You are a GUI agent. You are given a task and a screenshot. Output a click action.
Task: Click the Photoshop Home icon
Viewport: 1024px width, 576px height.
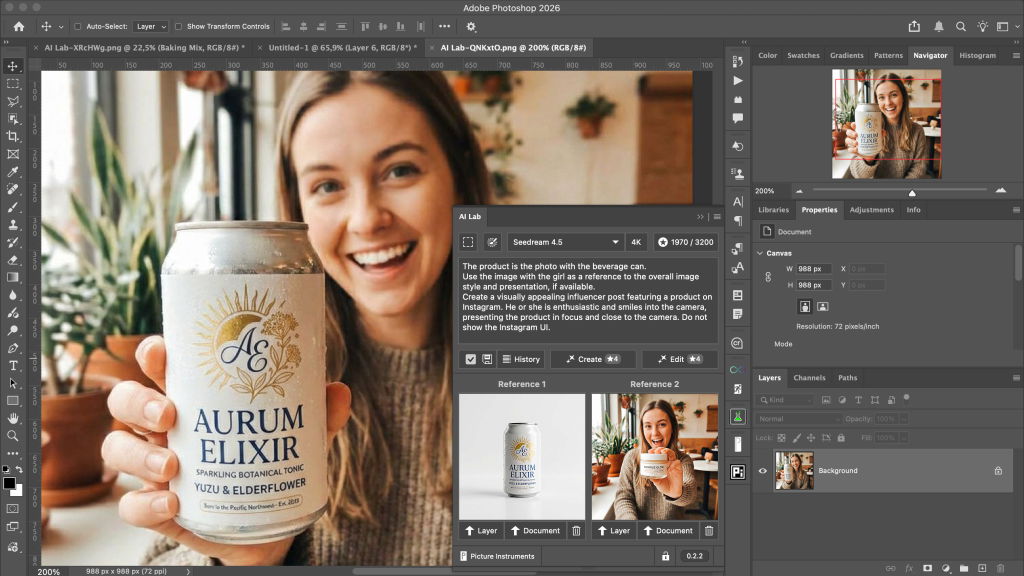point(18,26)
